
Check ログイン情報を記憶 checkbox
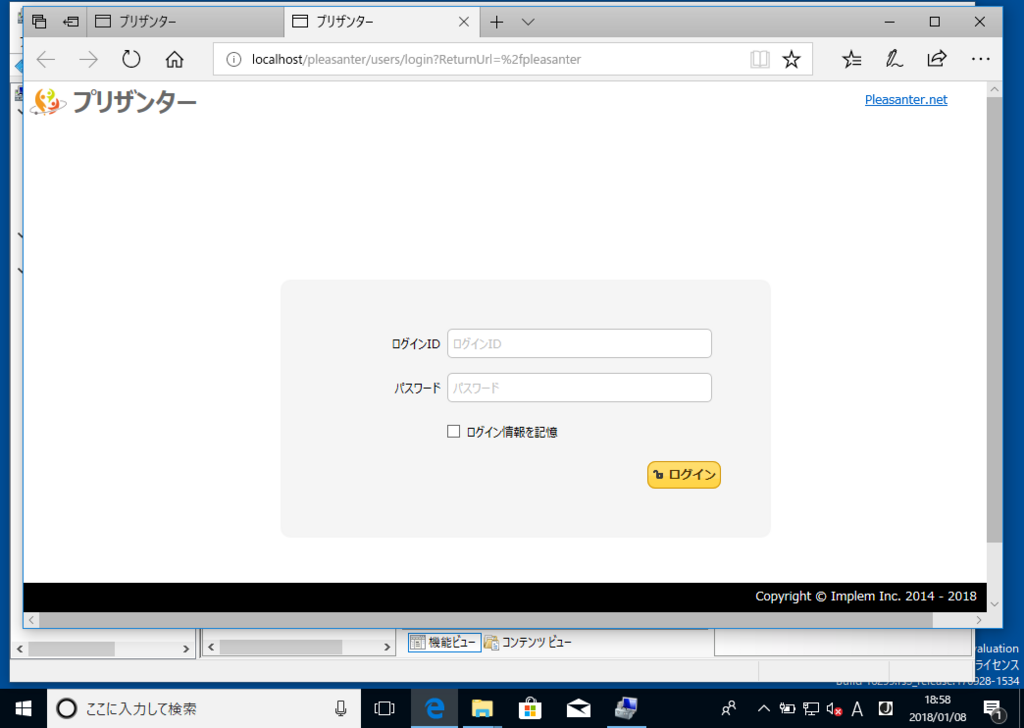click(453, 432)
